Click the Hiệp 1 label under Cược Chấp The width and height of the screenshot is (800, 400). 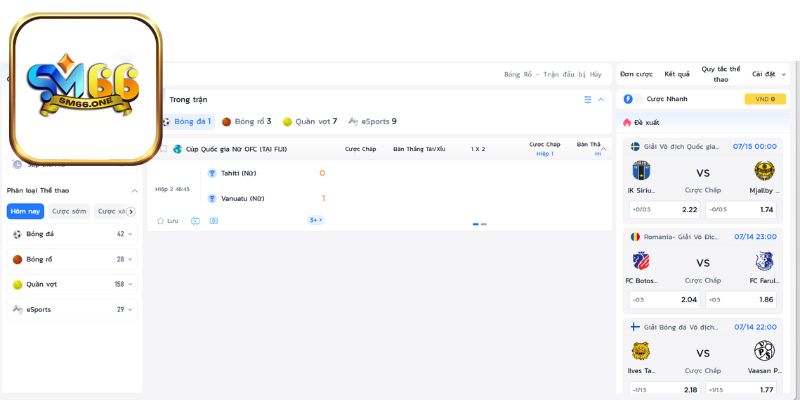click(544, 154)
